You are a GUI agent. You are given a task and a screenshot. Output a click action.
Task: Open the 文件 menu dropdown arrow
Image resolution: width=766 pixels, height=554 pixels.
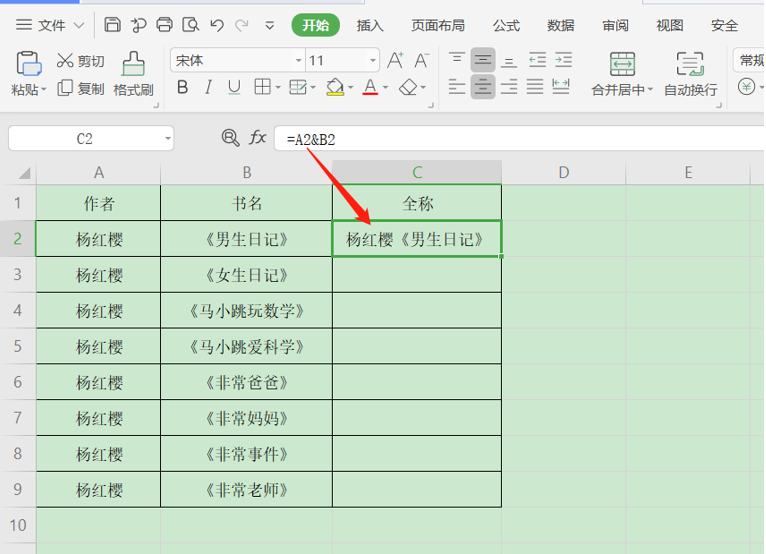[x=79, y=25]
